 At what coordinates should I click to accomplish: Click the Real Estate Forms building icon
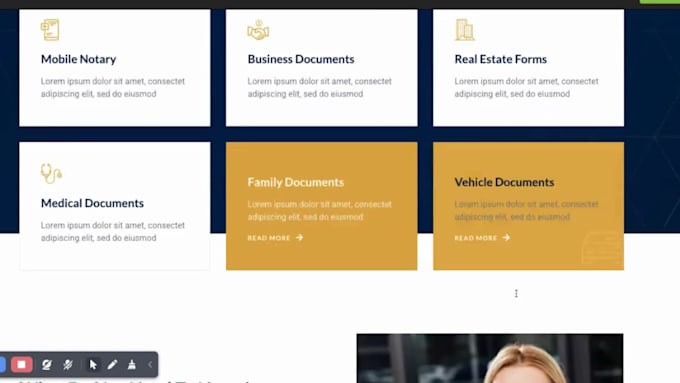click(x=465, y=30)
